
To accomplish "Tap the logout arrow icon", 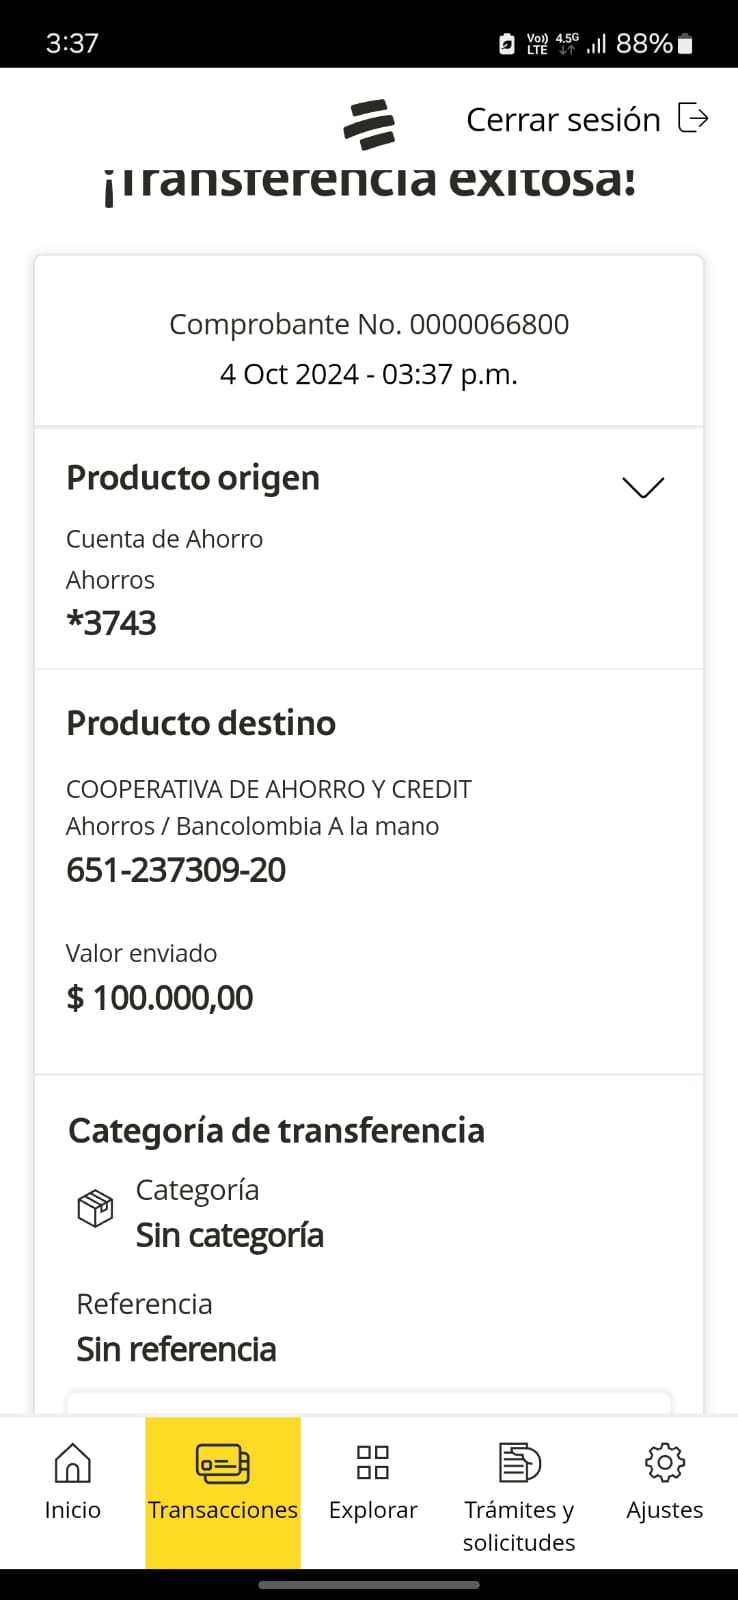I will (693, 118).
